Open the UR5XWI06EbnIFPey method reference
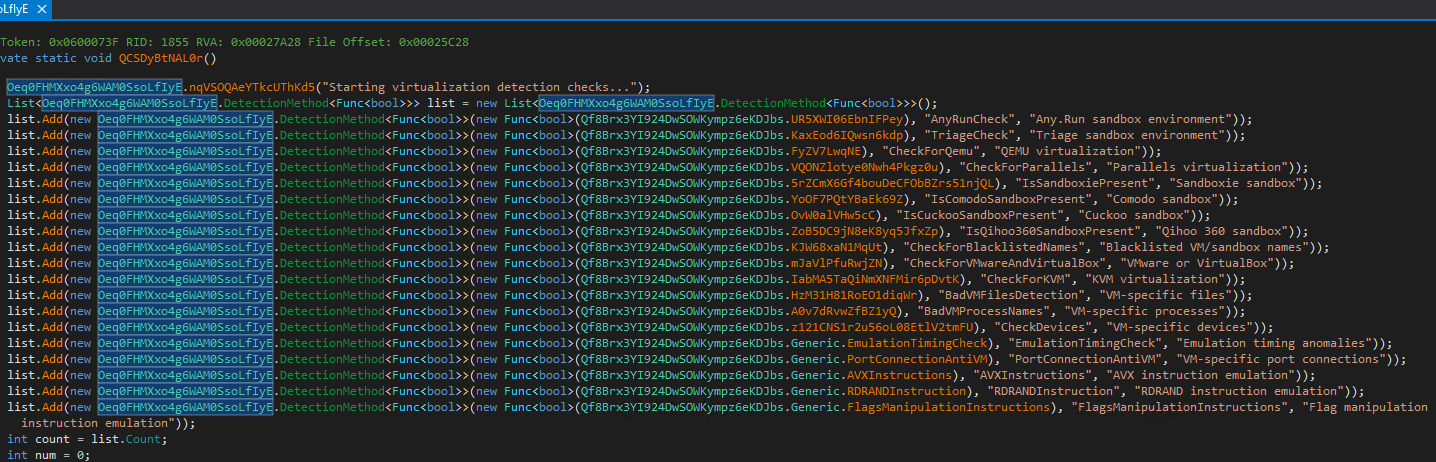 pyautogui.click(x=848, y=119)
